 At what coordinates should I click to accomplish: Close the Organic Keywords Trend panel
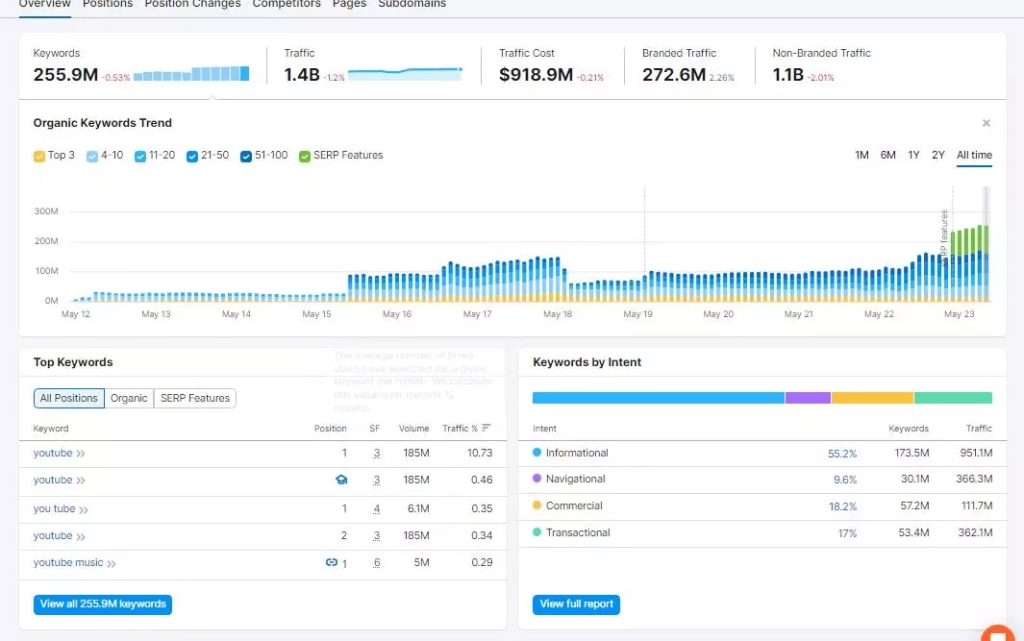point(986,123)
